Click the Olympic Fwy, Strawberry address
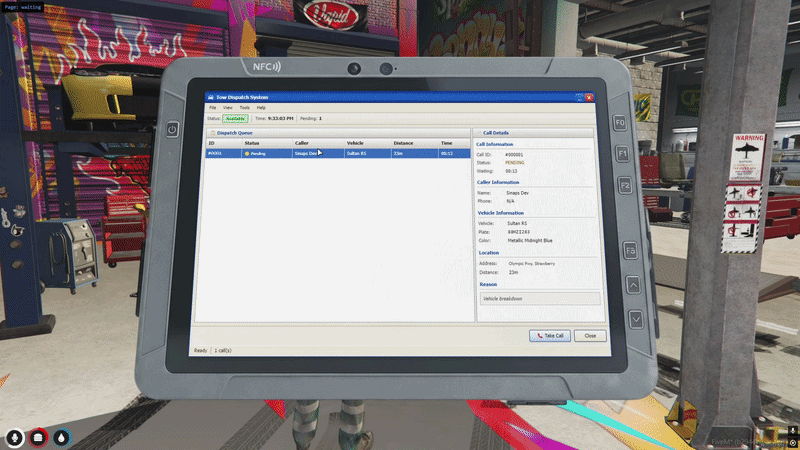 pos(532,264)
